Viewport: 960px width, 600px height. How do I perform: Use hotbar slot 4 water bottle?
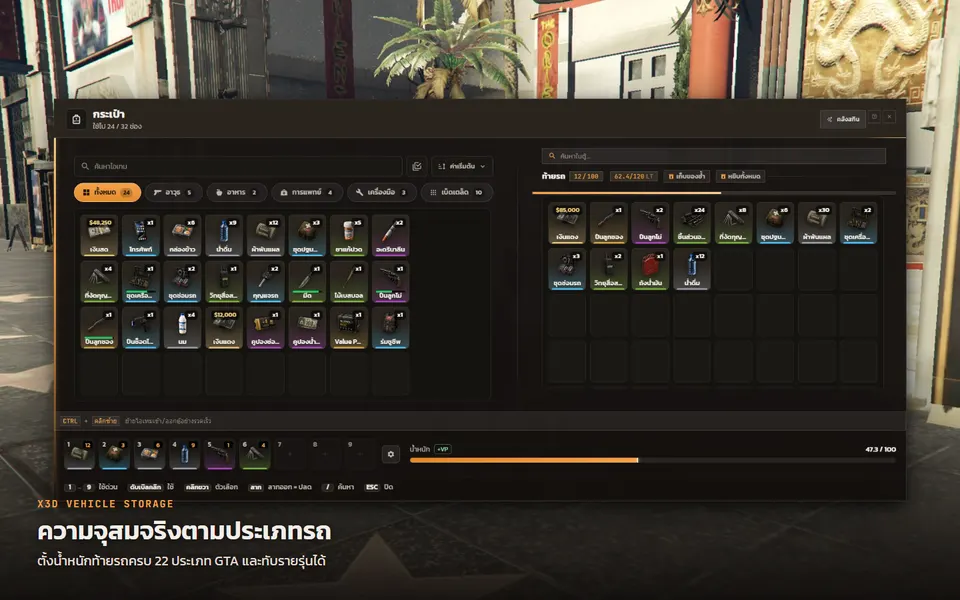click(x=184, y=454)
